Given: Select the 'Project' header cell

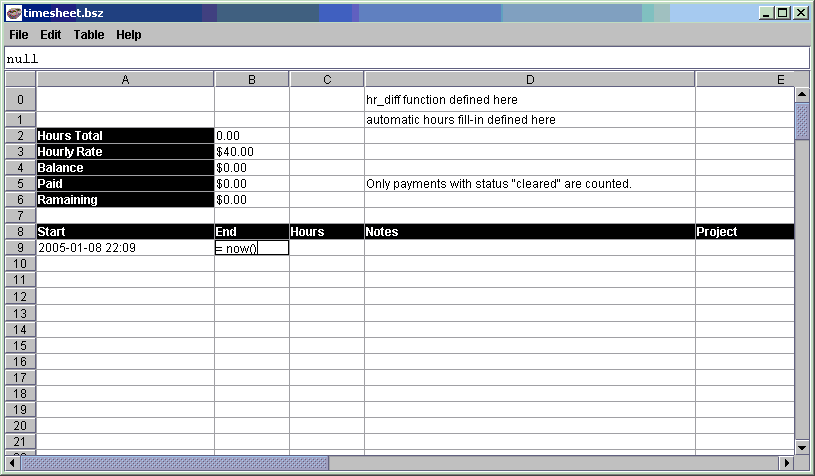Looking at the screenshot, I should tap(745, 232).
